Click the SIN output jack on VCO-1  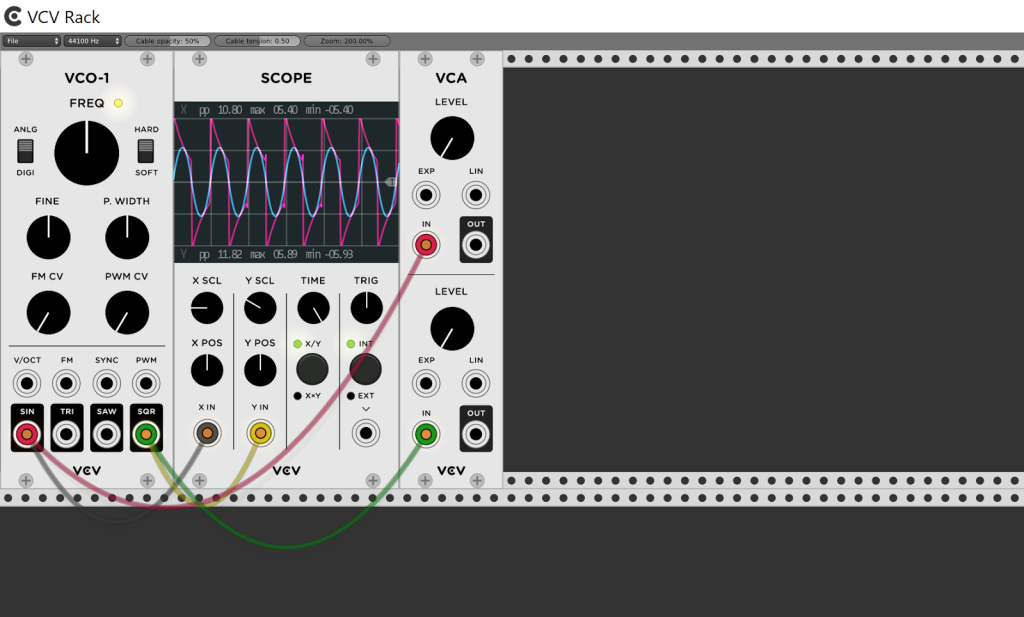pos(26,434)
